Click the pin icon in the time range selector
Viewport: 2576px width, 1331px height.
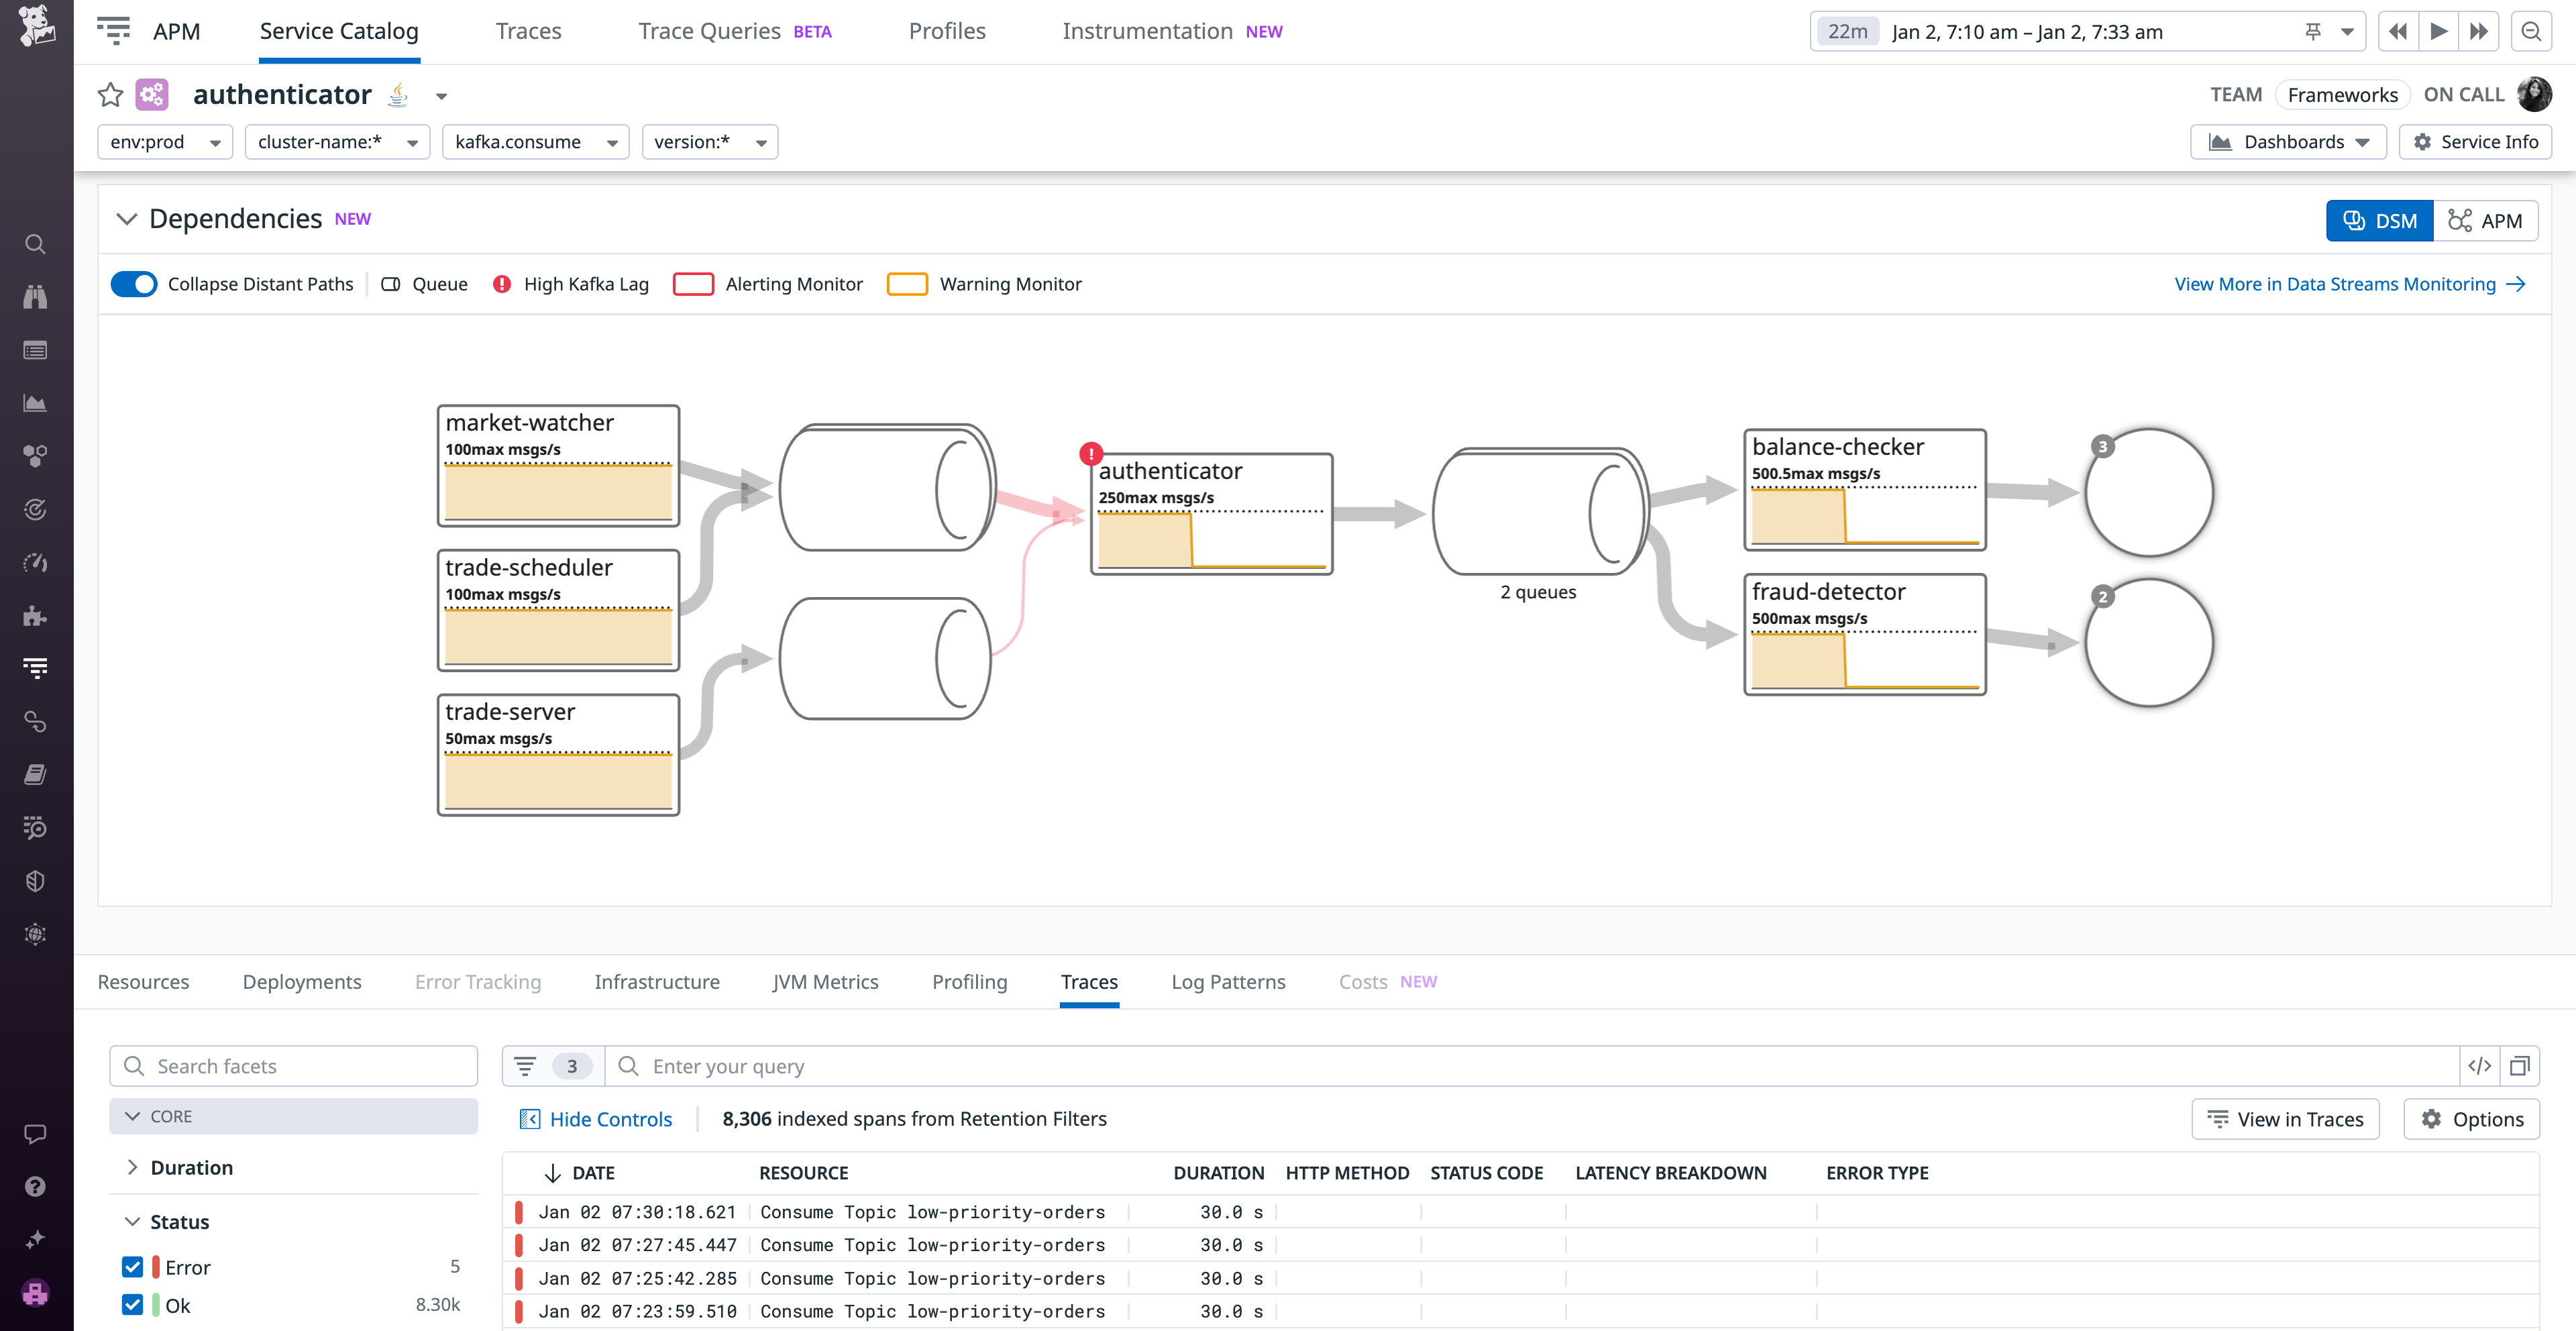pyautogui.click(x=2313, y=31)
